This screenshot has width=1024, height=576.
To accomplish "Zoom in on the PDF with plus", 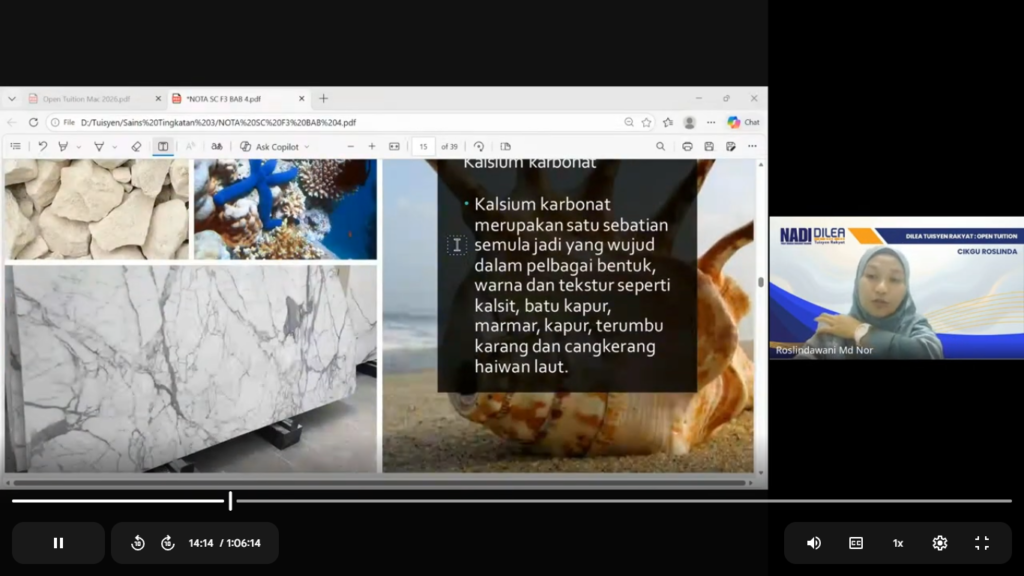I will coord(372,146).
